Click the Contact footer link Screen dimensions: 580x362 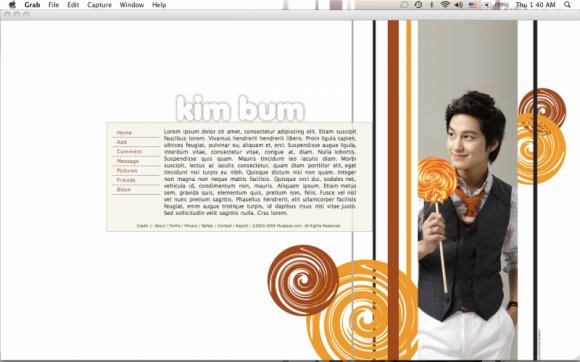tap(224, 226)
